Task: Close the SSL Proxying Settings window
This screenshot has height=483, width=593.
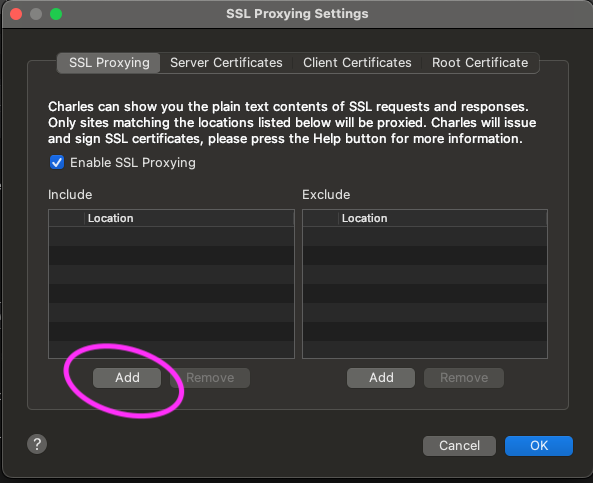Action: (x=16, y=14)
